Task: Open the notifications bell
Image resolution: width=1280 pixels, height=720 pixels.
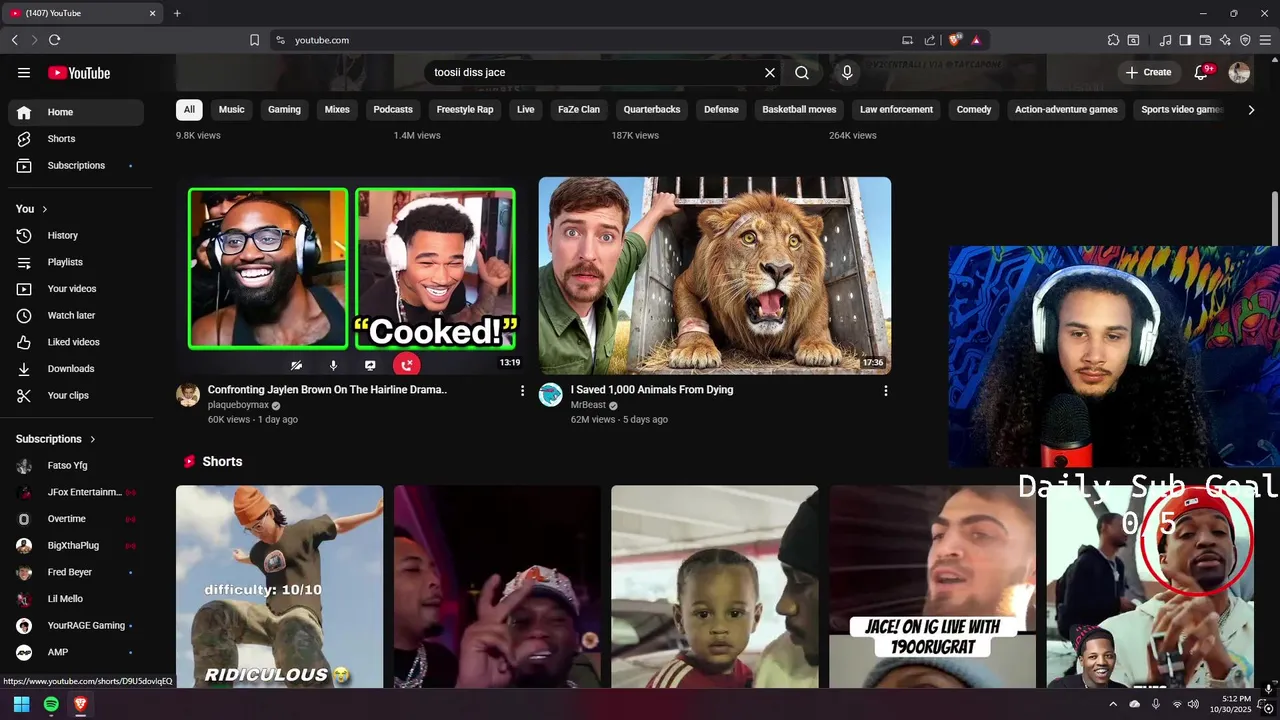Action: coord(1202,73)
